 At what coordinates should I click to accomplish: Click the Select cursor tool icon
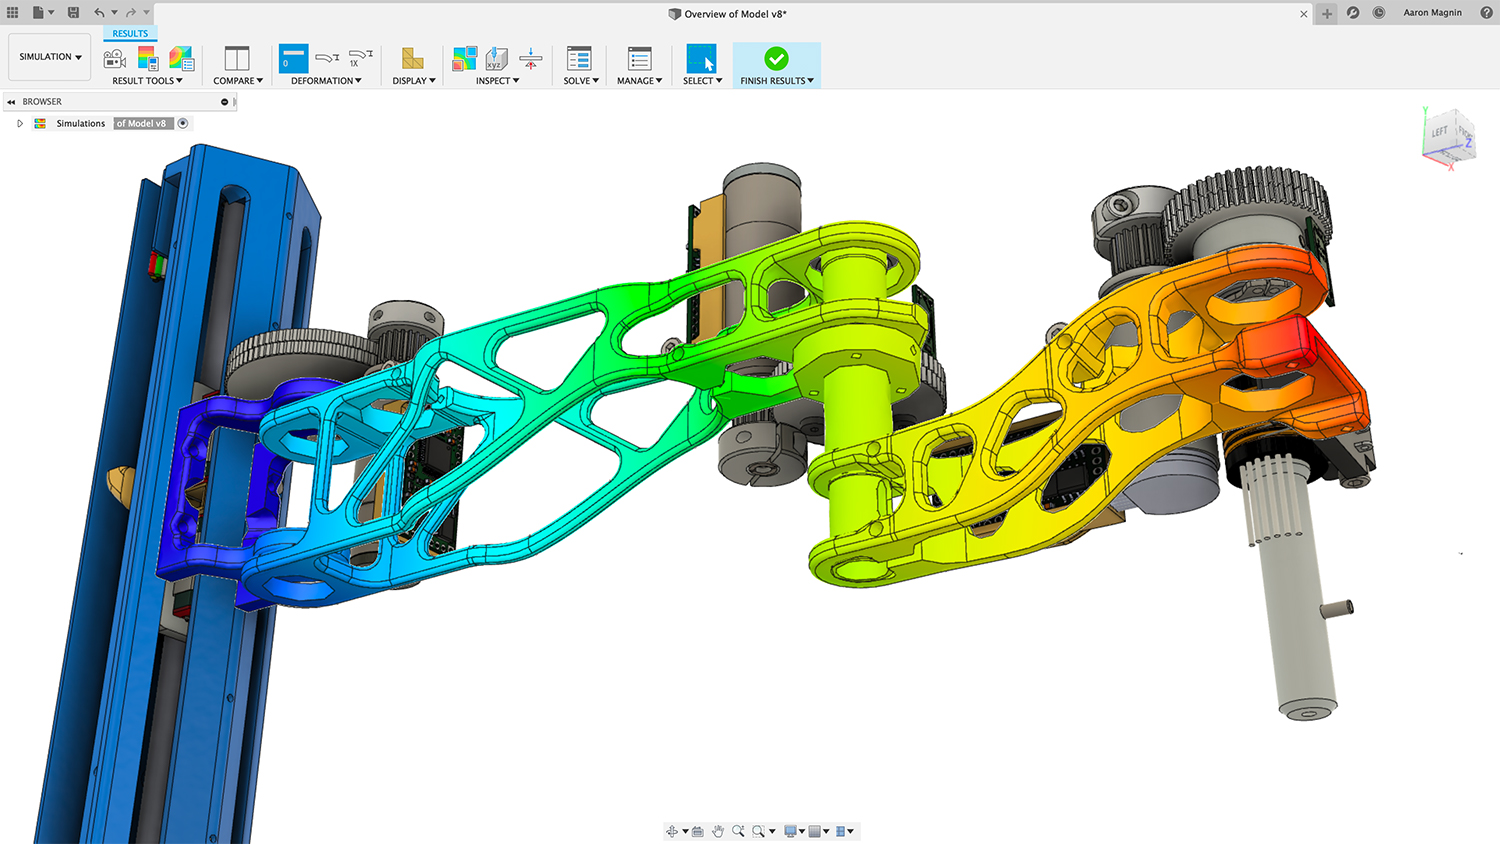pos(701,58)
